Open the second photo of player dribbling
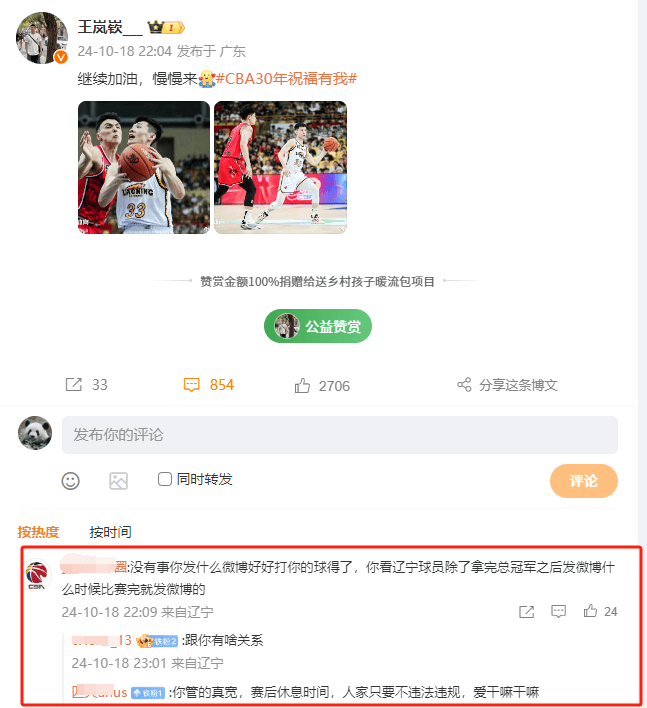This screenshot has width=647, height=708. coord(280,168)
